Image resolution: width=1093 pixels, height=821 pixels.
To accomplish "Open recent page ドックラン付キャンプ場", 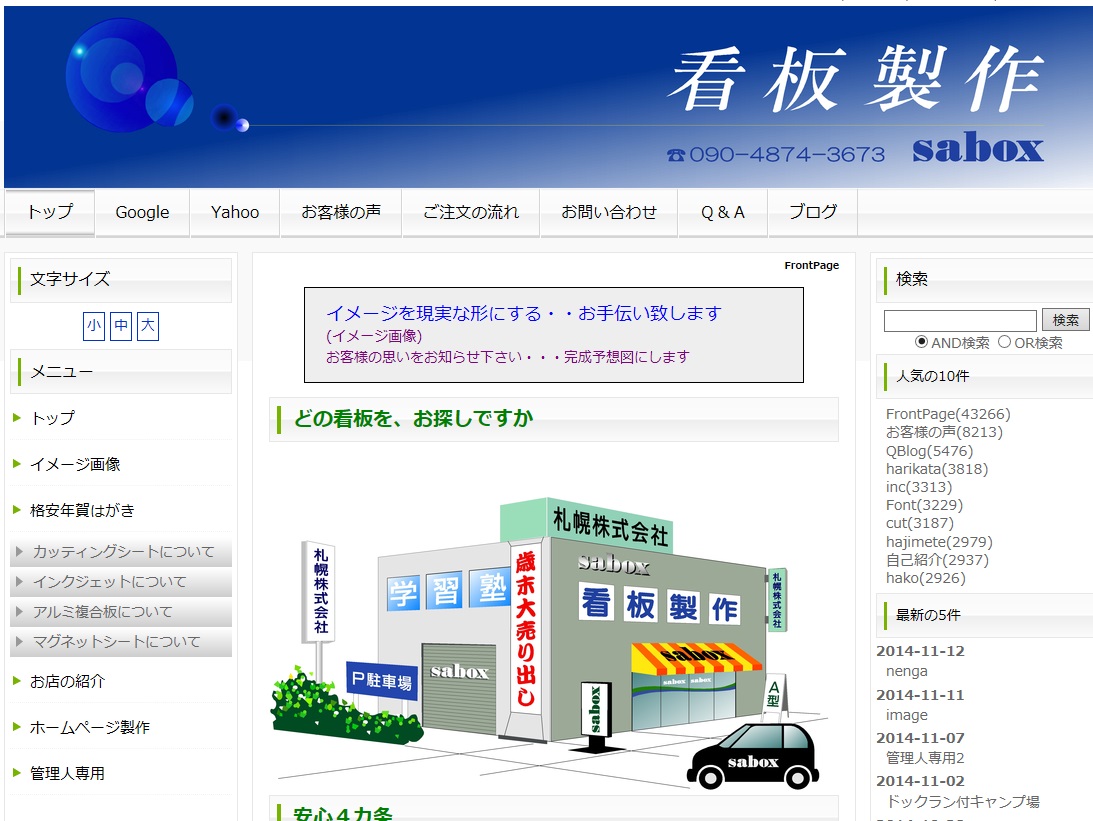I will pos(963,801).
